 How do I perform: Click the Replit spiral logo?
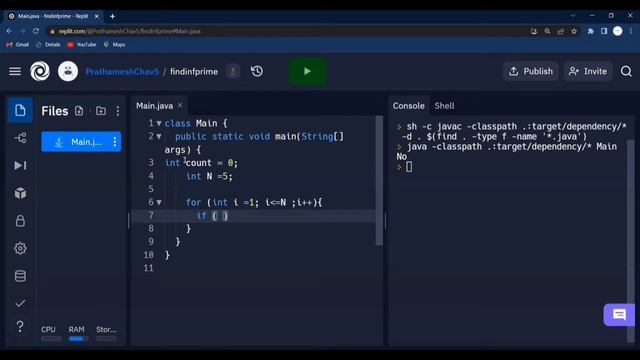[x=40, y=71]
